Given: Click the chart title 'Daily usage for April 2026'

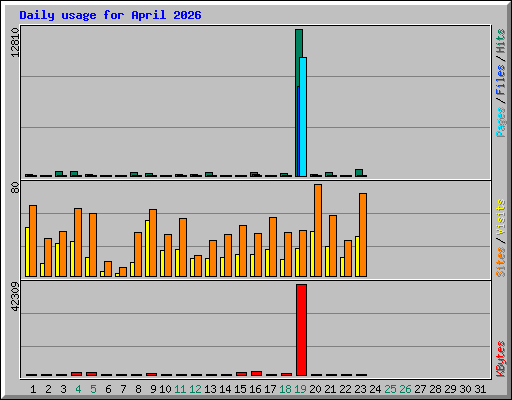Looking at the screenshot, I should click(110, 16).
